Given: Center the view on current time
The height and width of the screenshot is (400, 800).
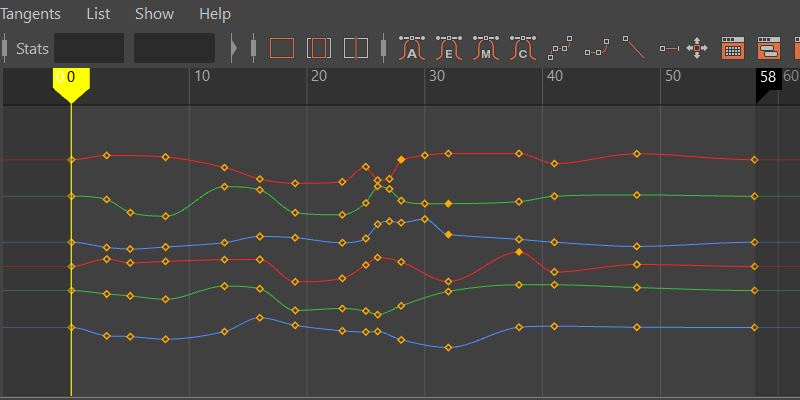Looking at the screenshot, I should (x=355, y=47).
